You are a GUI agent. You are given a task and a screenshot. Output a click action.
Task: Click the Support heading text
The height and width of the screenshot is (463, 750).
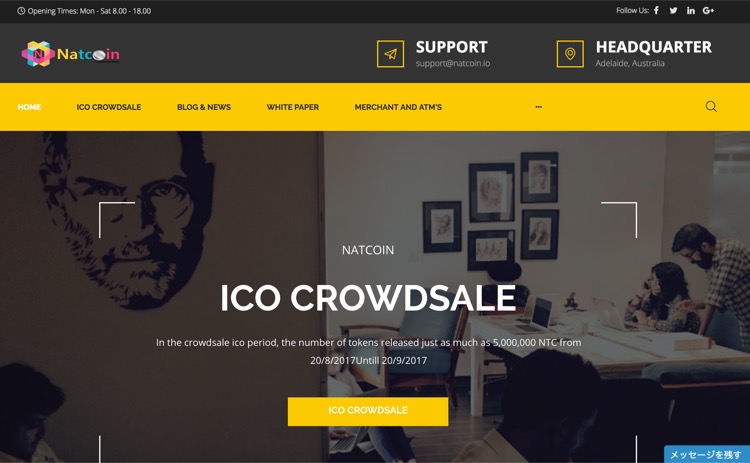click(452, 47)
